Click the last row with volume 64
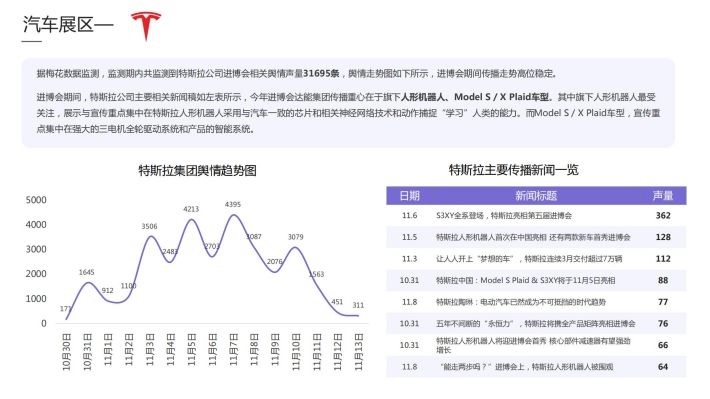 [x=536, y=367]
